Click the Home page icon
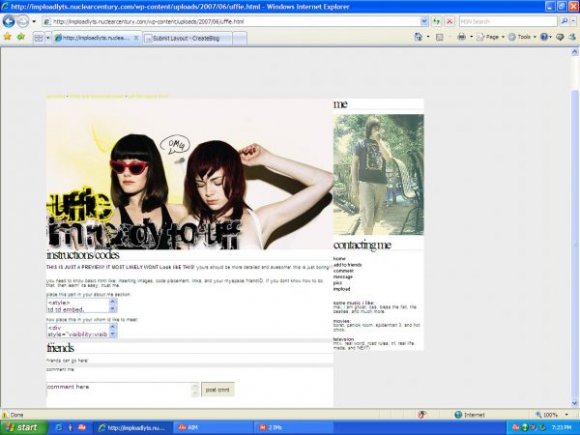The height and width of the screenshot is (435, 580). point(418,37)
